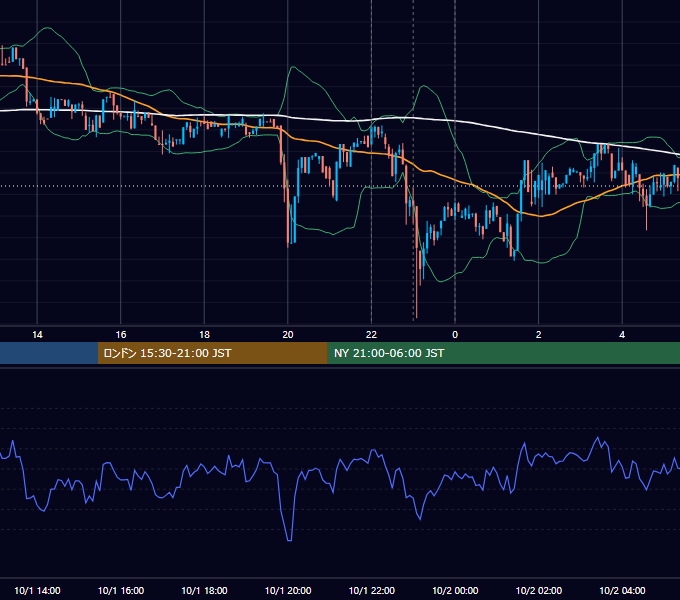This screenshot has height=600, width=680.
Task: Click the 22 hour label on price chart axis
Action: coord(371,335)
